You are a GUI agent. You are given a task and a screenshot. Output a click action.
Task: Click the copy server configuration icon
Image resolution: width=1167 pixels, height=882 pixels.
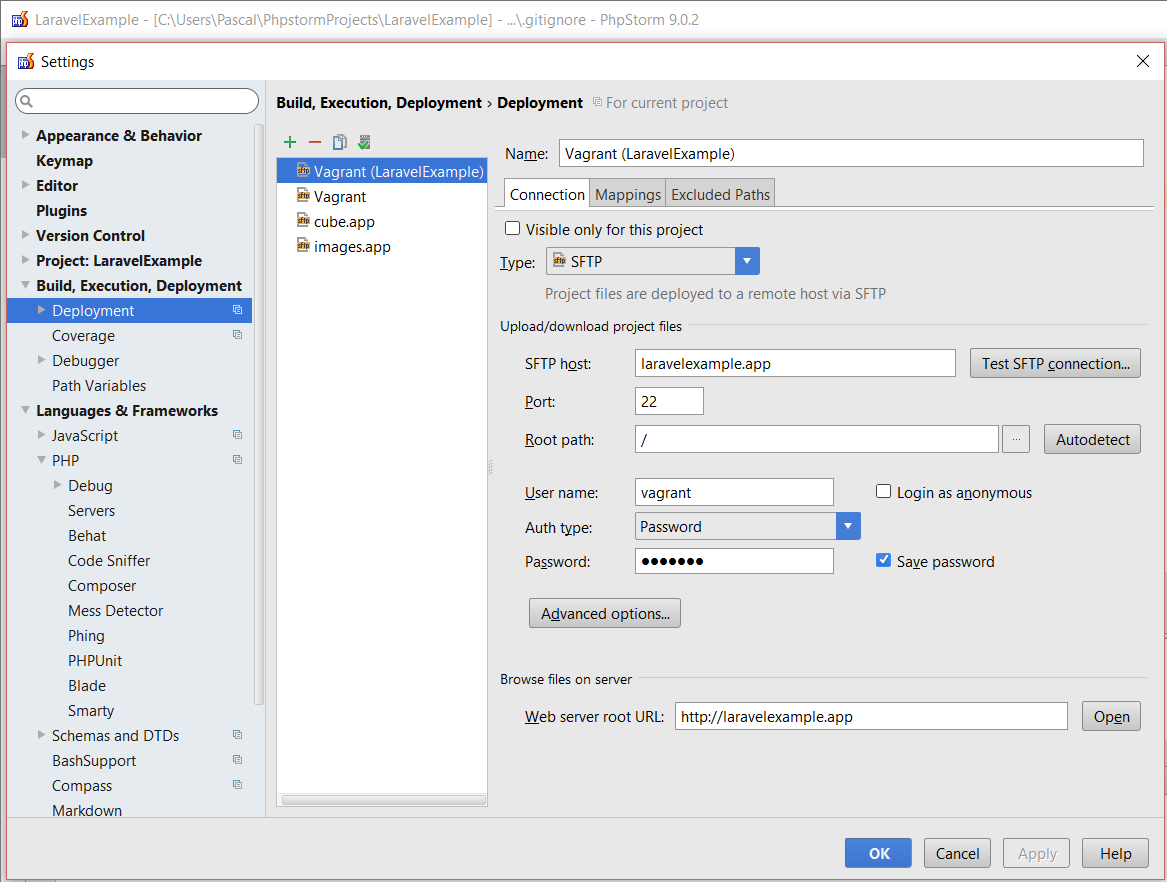coord(340,143)
